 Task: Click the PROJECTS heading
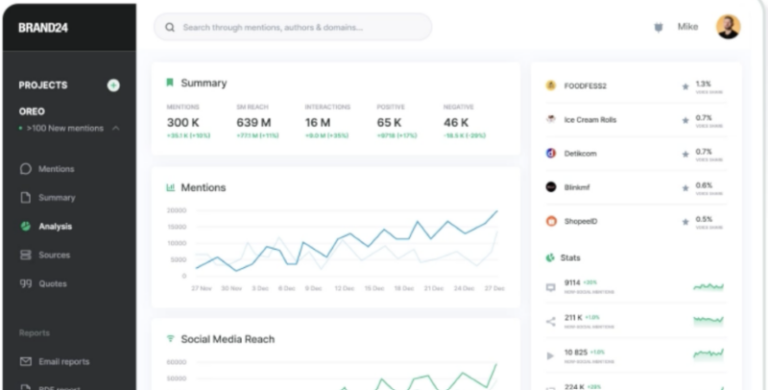tap(43, 85)
